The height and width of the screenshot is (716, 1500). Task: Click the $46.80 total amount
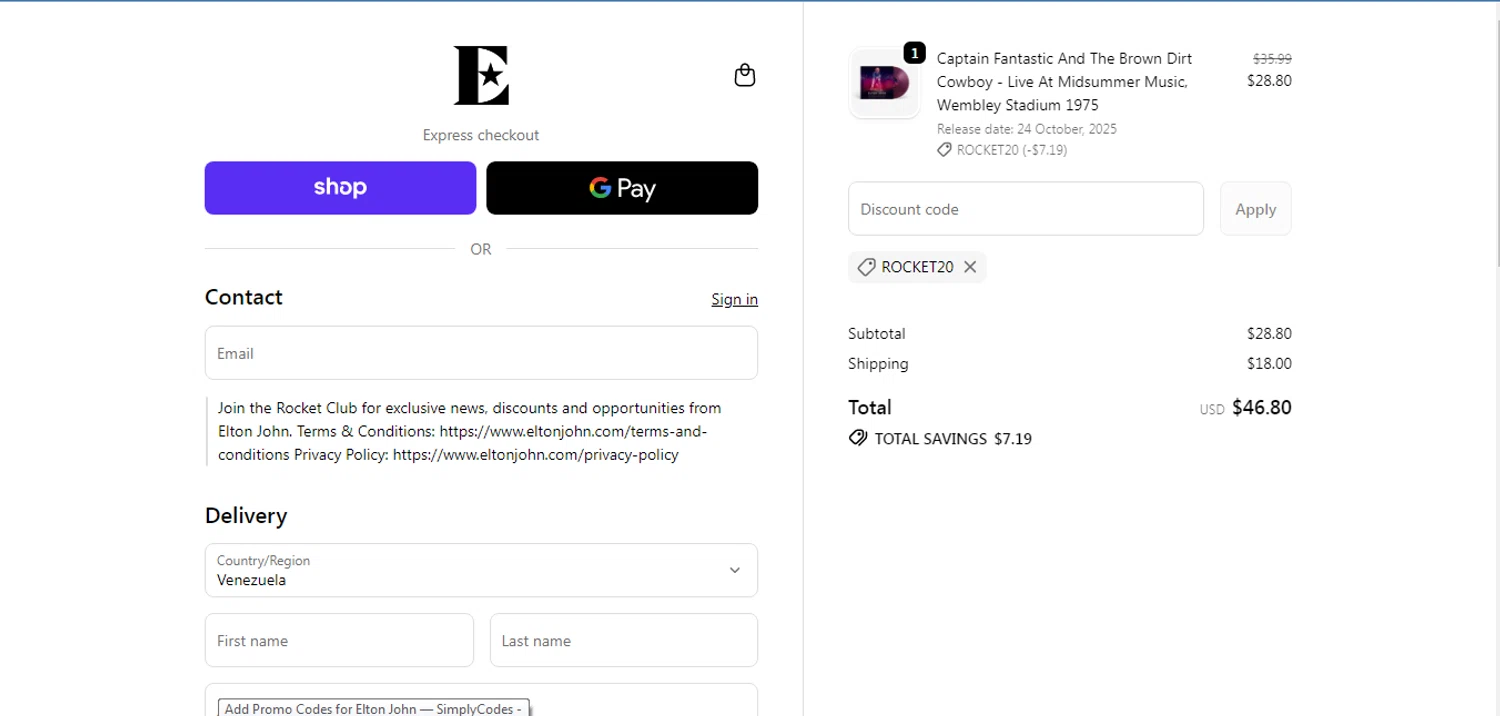pos(1262,407)
